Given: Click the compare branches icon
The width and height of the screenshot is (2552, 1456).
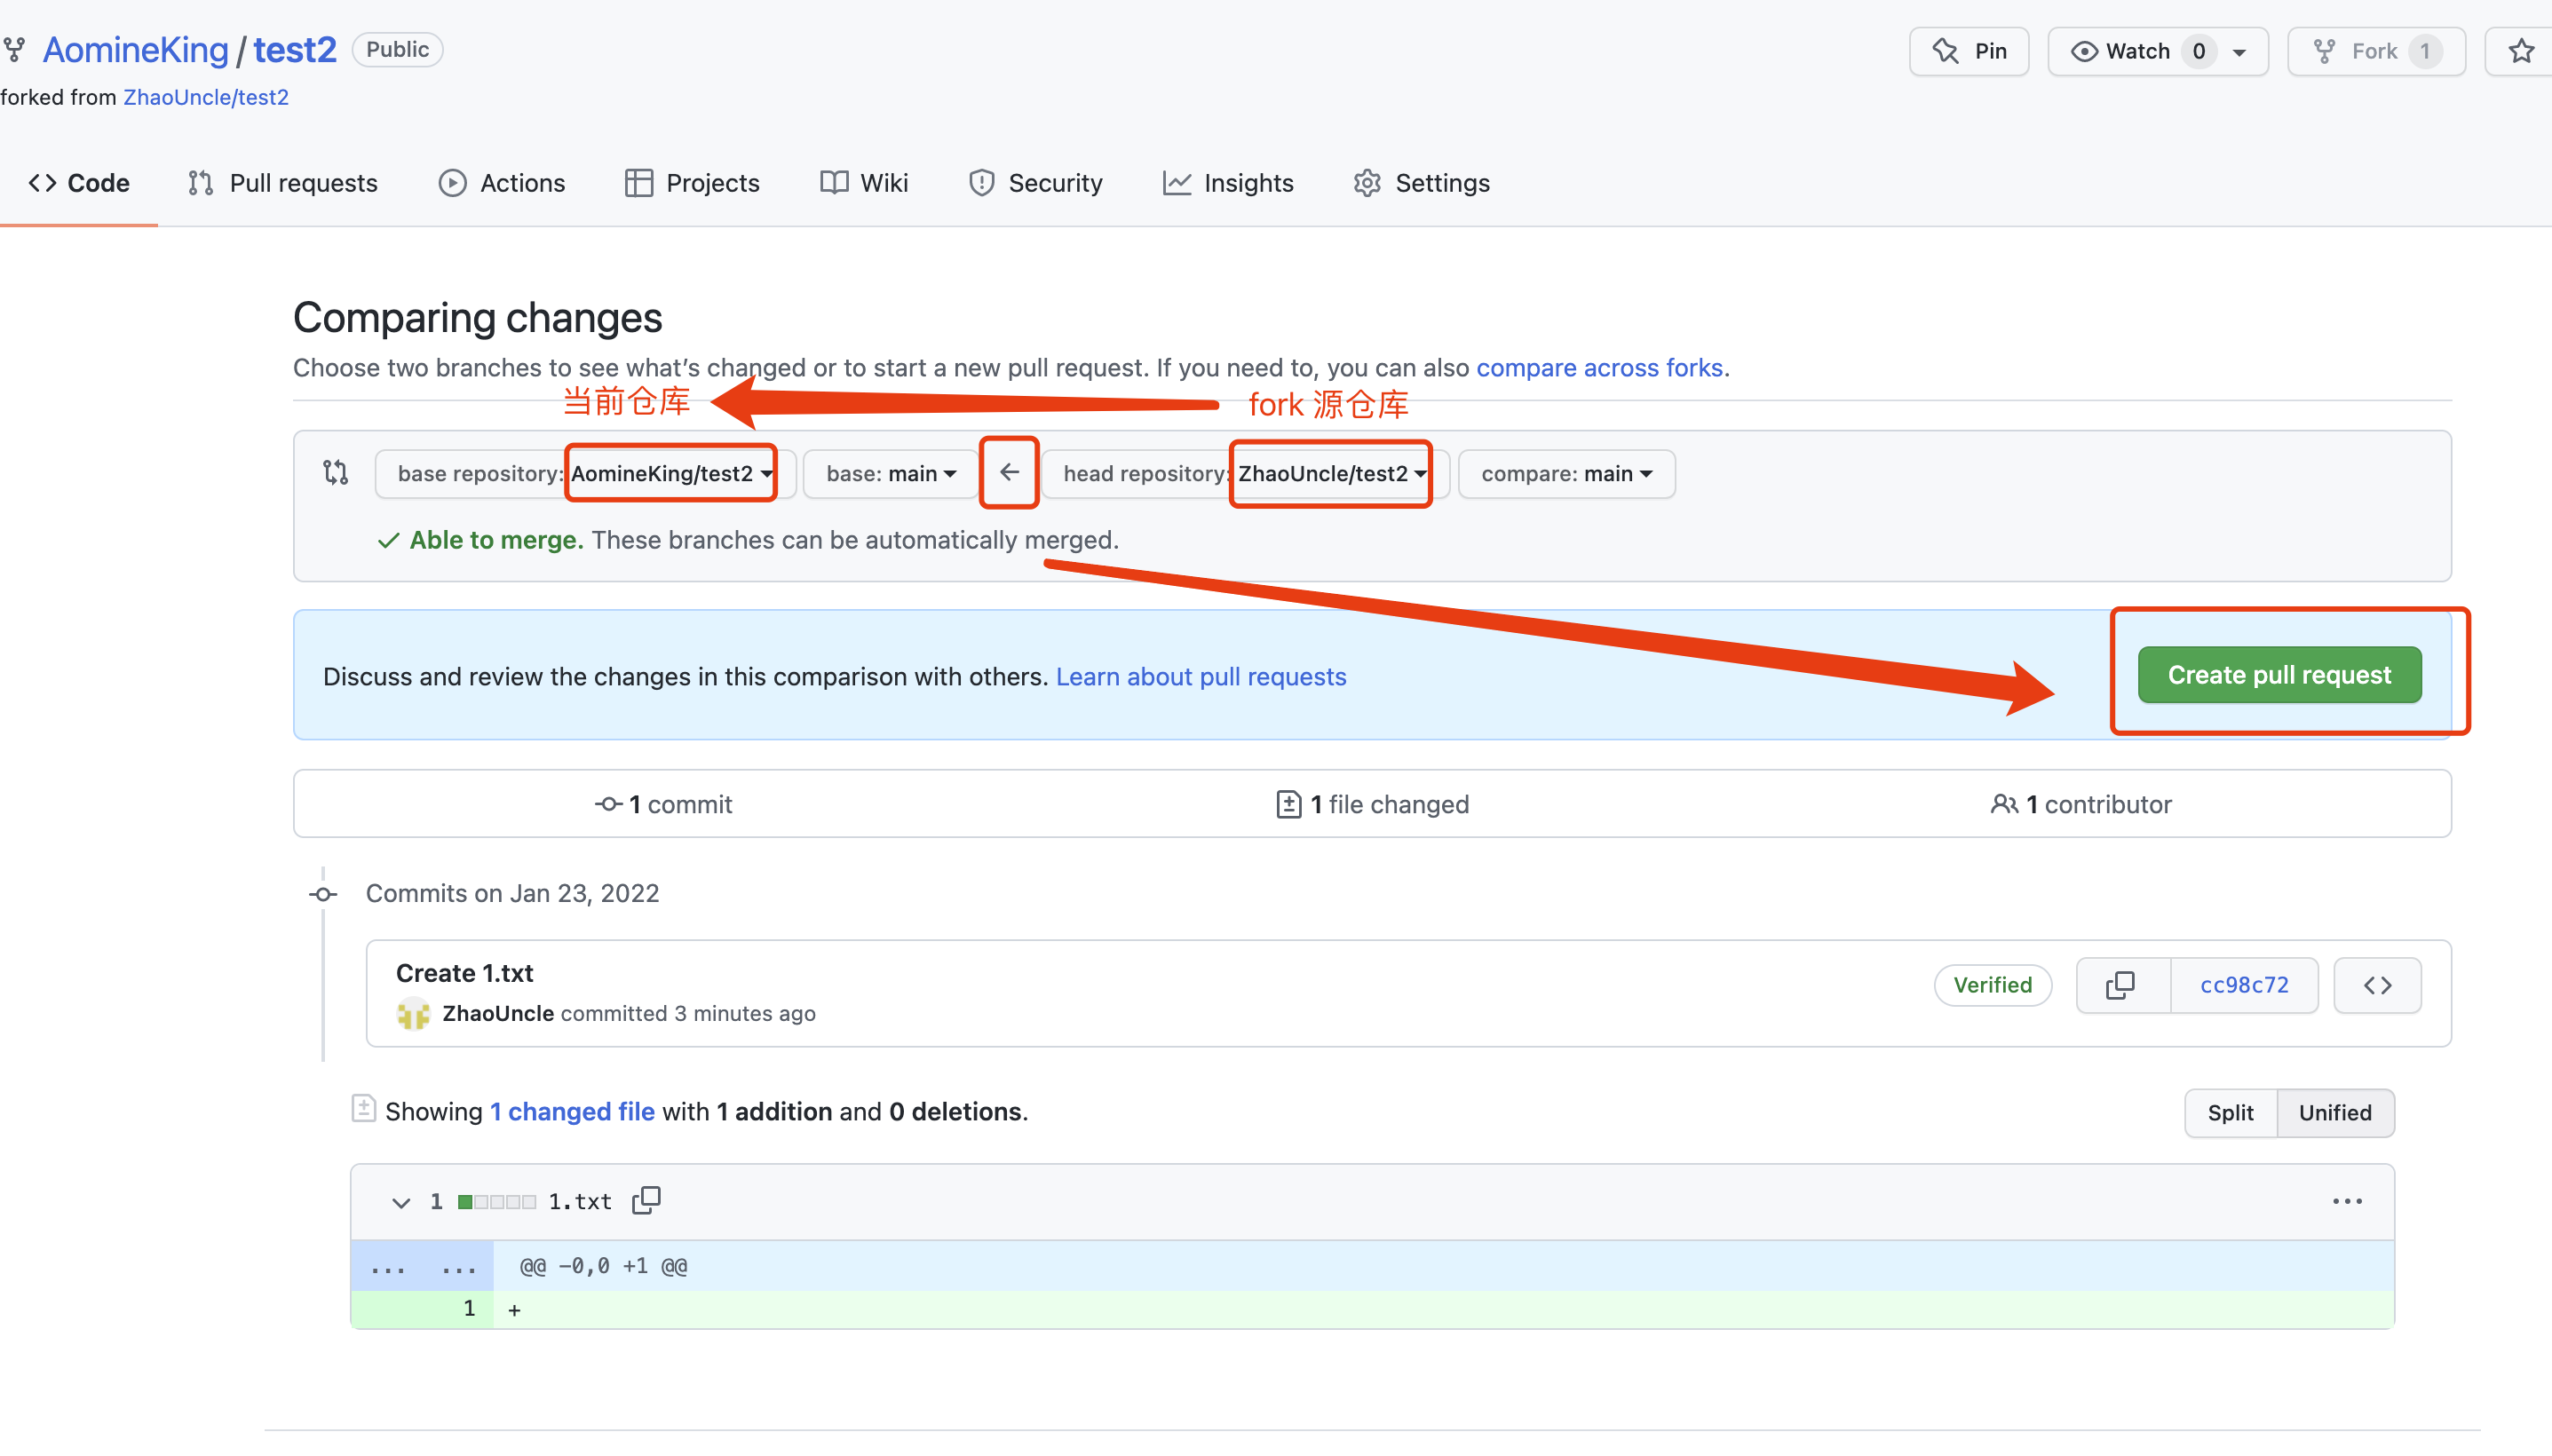Looking at the screenshot, I should click(x=336, y=472).
